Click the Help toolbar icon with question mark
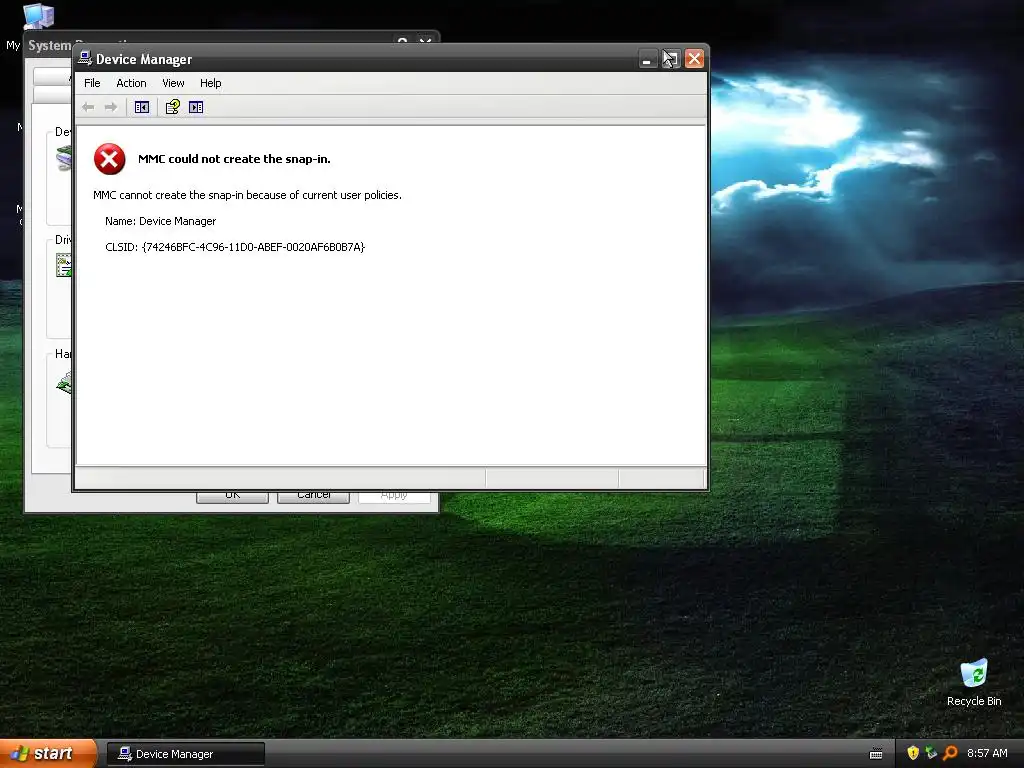This screenshot has height=768, width=1024. point(172,107)
